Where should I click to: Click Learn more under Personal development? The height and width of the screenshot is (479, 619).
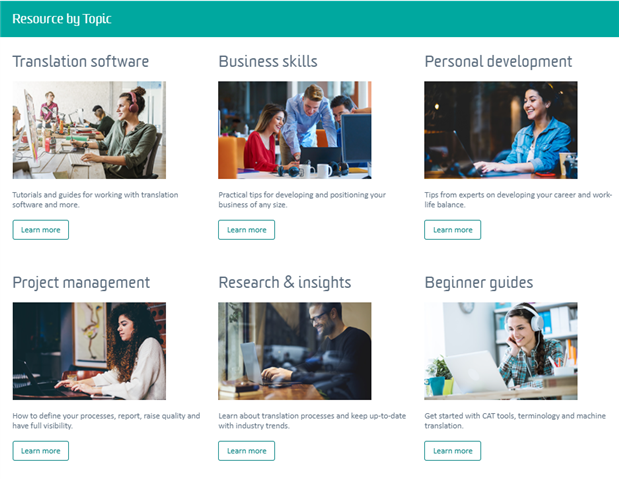(452, 230)
